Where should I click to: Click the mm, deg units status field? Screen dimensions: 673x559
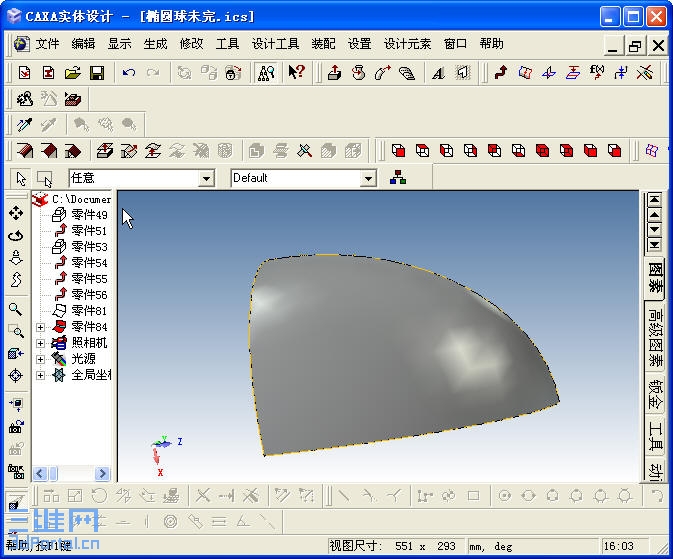tap(532, 546)
